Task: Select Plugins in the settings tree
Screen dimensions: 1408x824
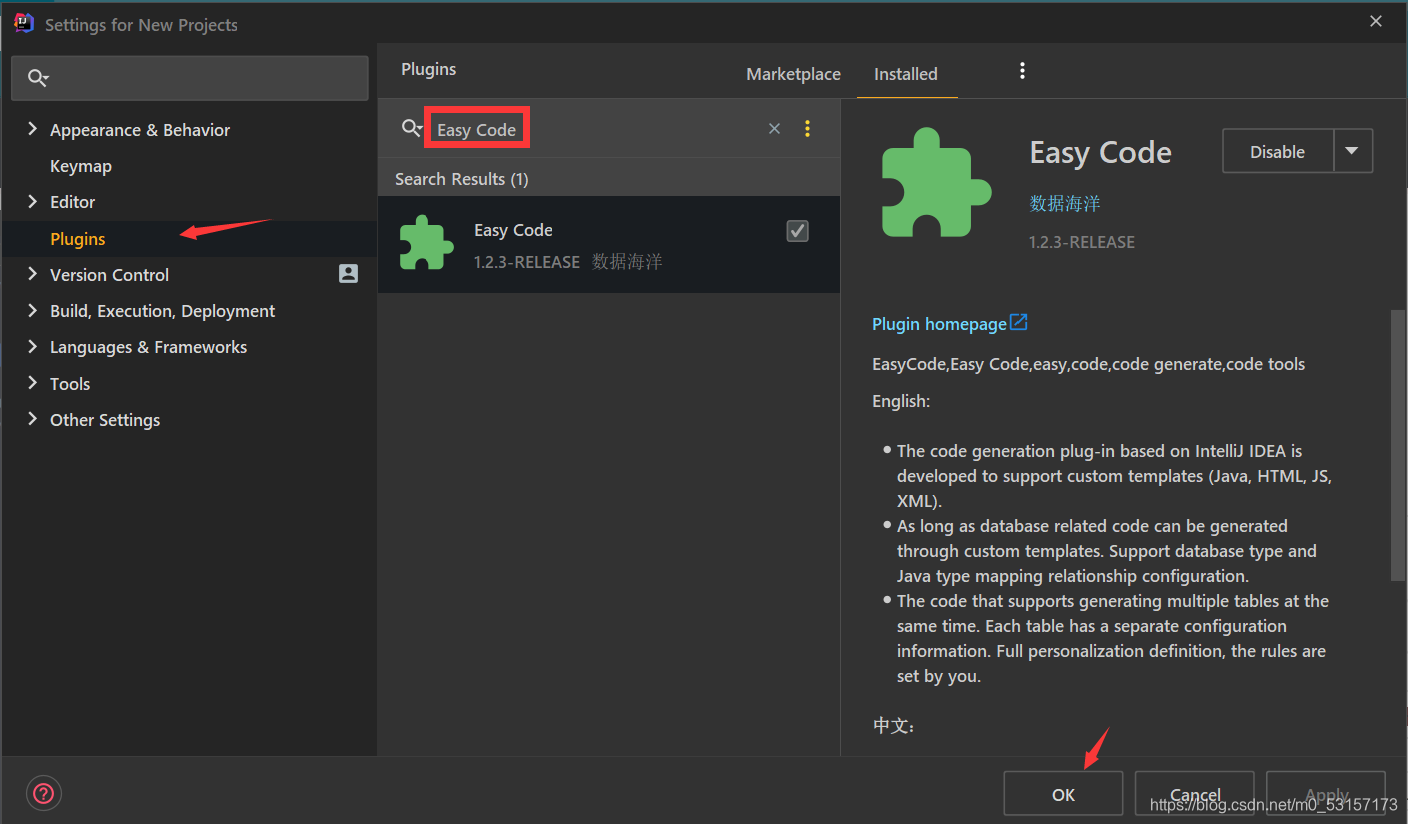Action: tap(78, 239)
